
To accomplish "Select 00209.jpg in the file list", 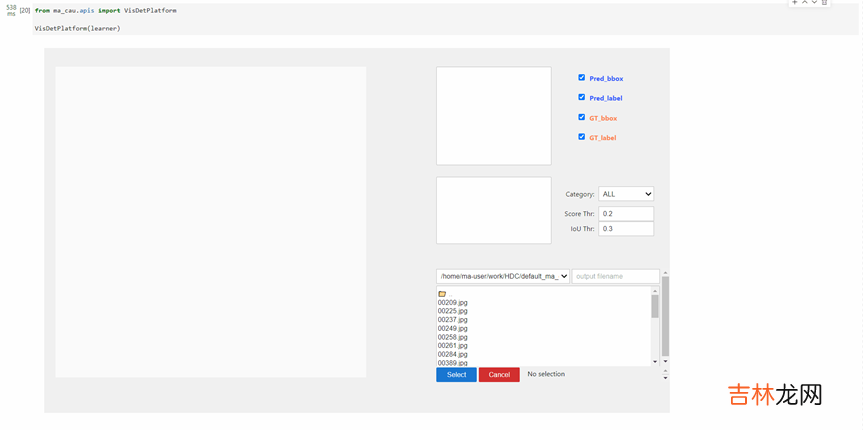I will 453,303.
